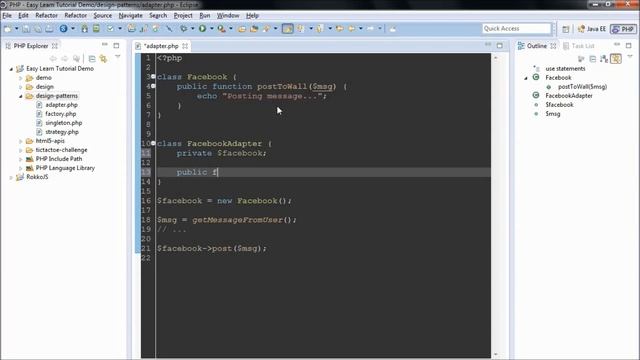Viewport: 640px width, 360px height.
Task: Expand the PHP Language Library node
Action: [x=21, y=168]
